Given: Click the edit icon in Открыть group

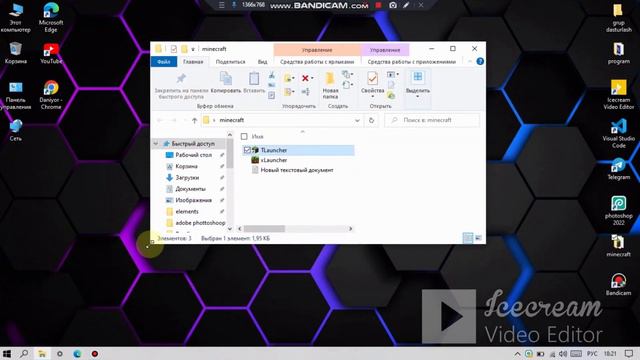Looking at the screenshot, I should tap(391, 85).
